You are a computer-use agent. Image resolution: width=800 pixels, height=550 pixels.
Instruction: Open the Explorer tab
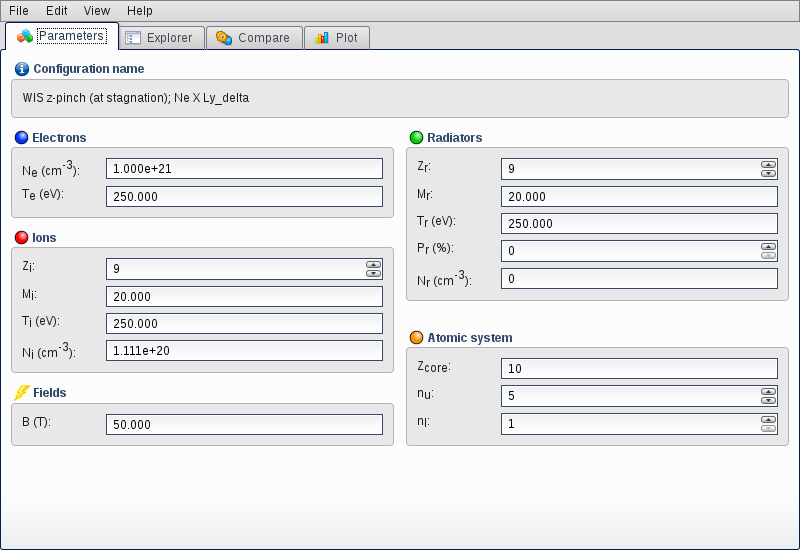pos(160,38)
